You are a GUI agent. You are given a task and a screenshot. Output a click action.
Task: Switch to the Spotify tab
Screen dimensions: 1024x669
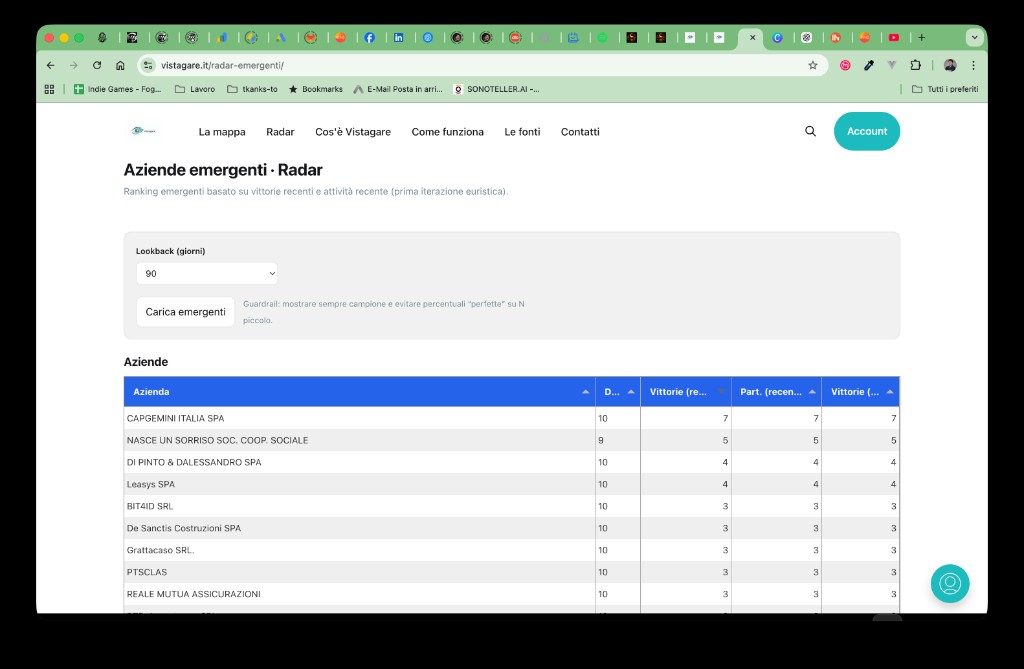click(x=602, y=38)
